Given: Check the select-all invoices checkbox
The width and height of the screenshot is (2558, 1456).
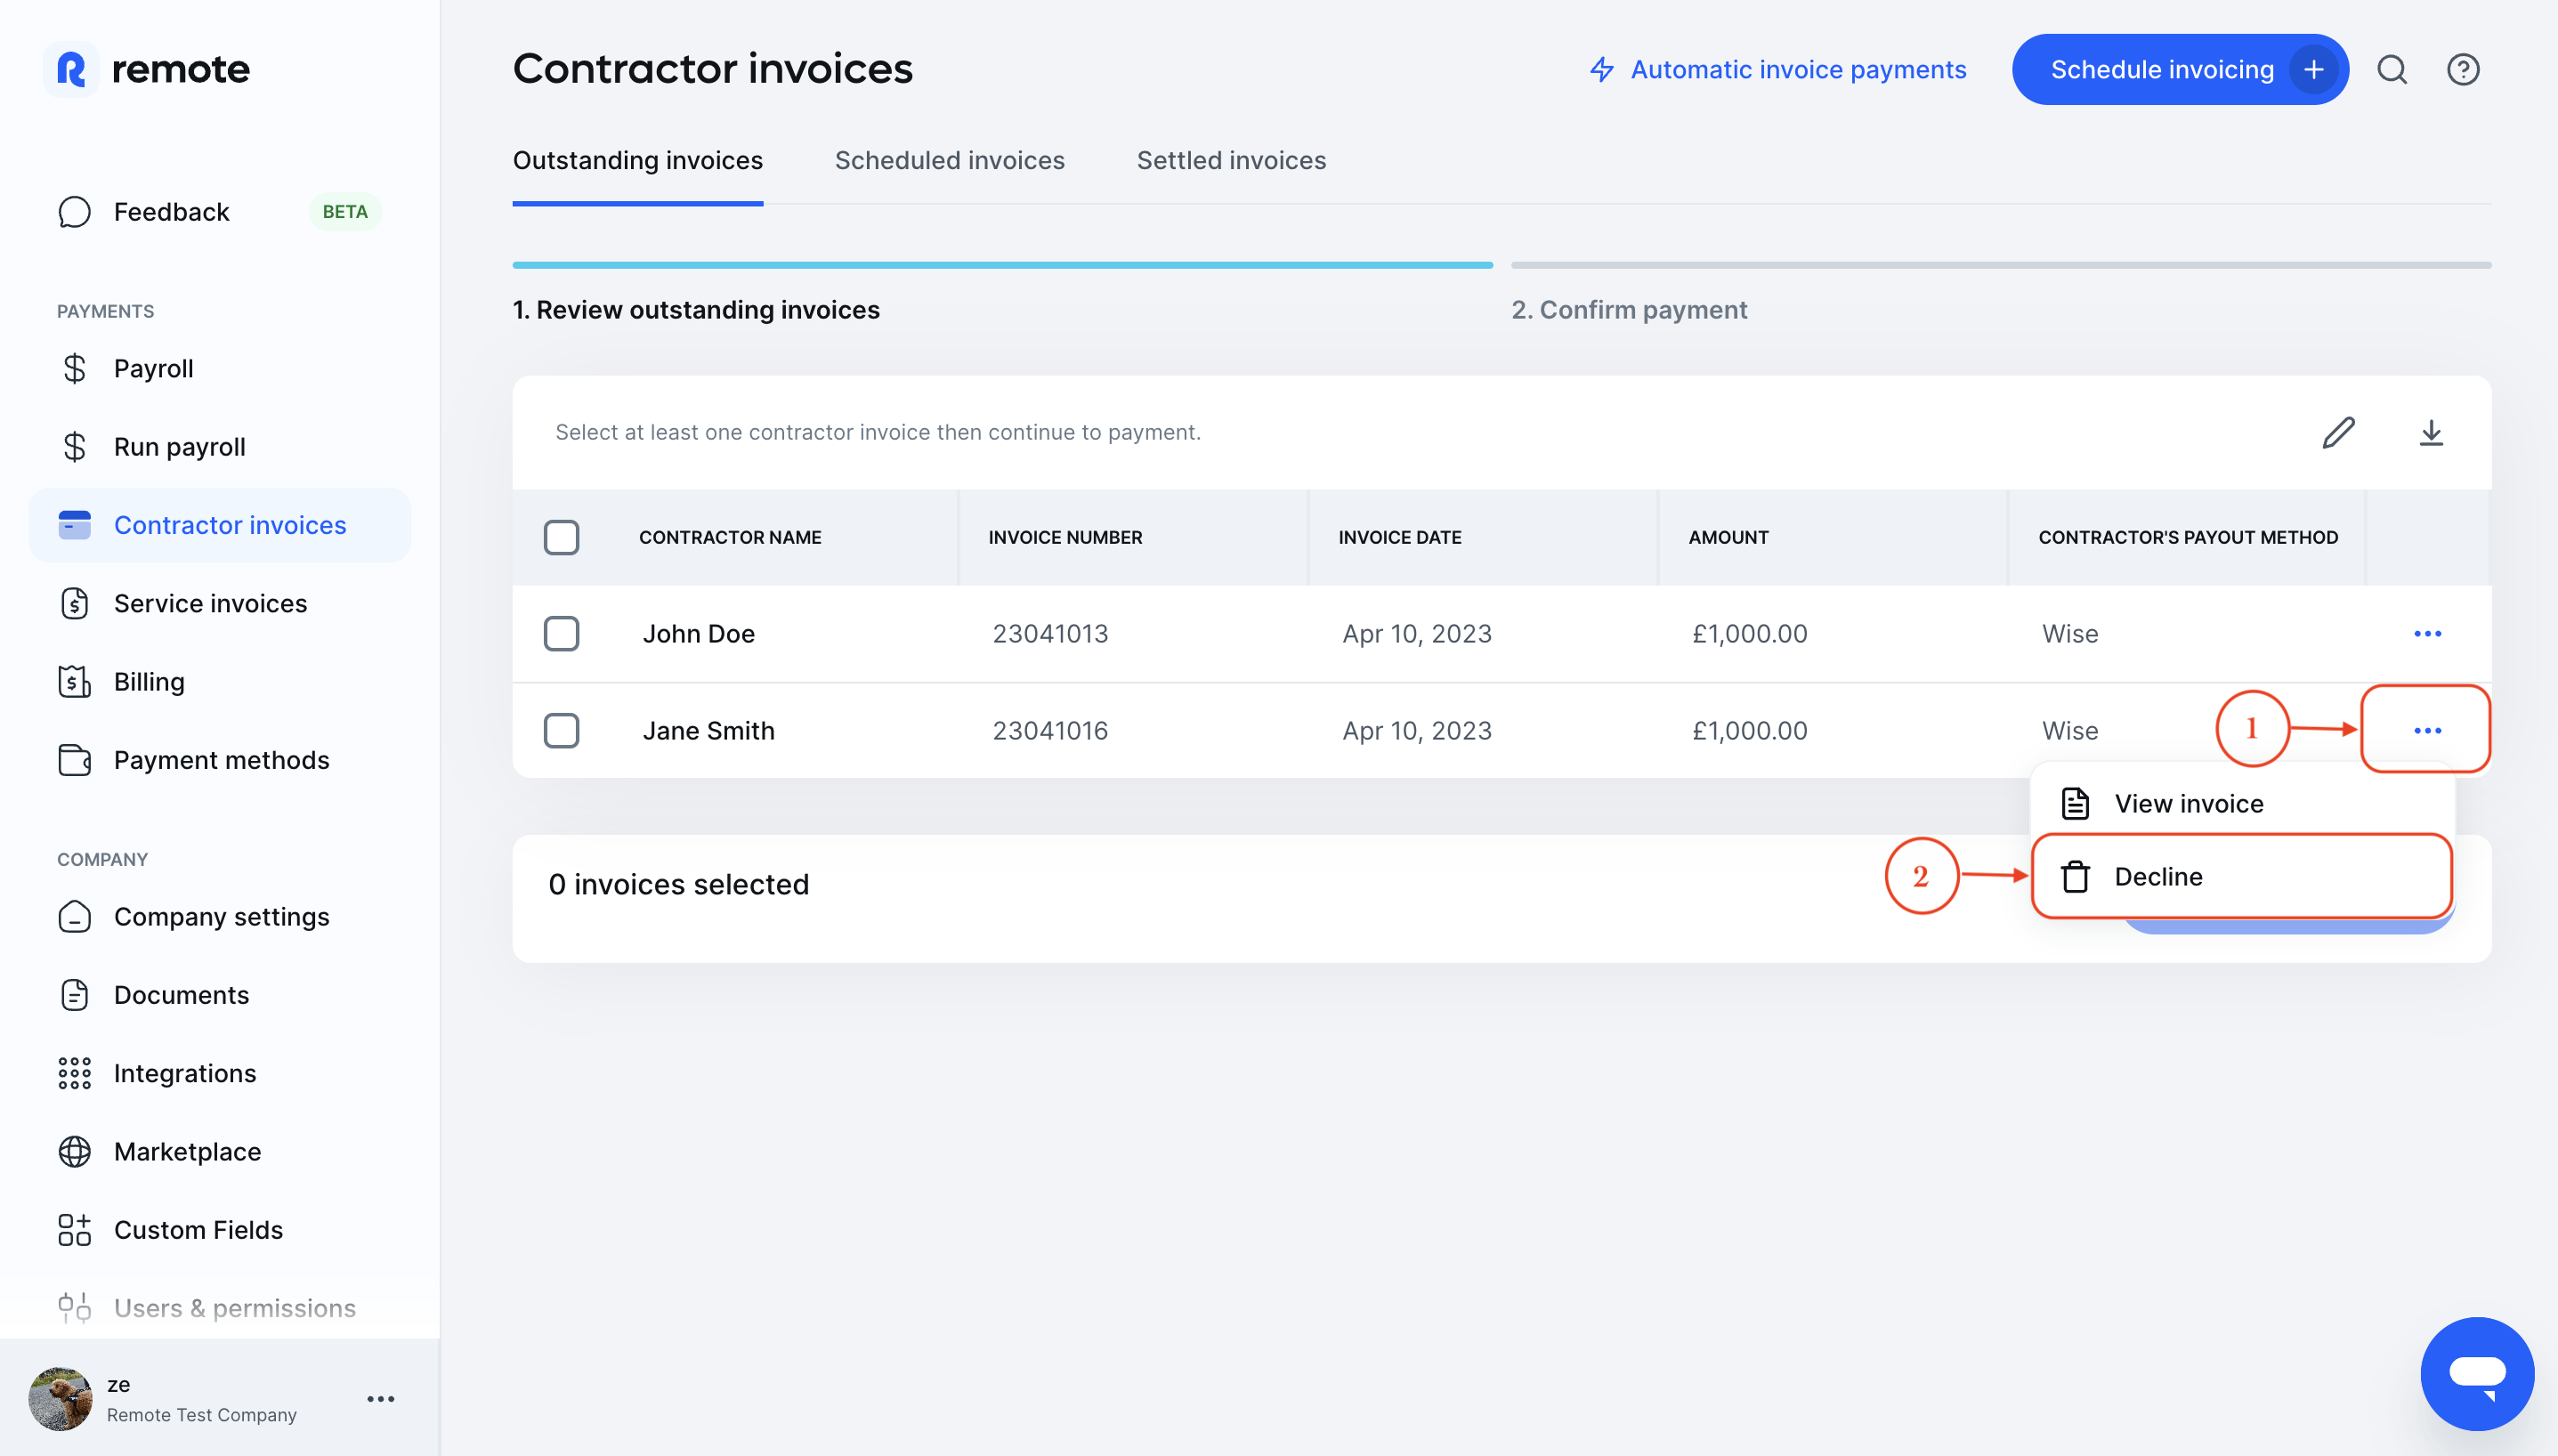Looking at the screenshot, I should pos(562,537).
